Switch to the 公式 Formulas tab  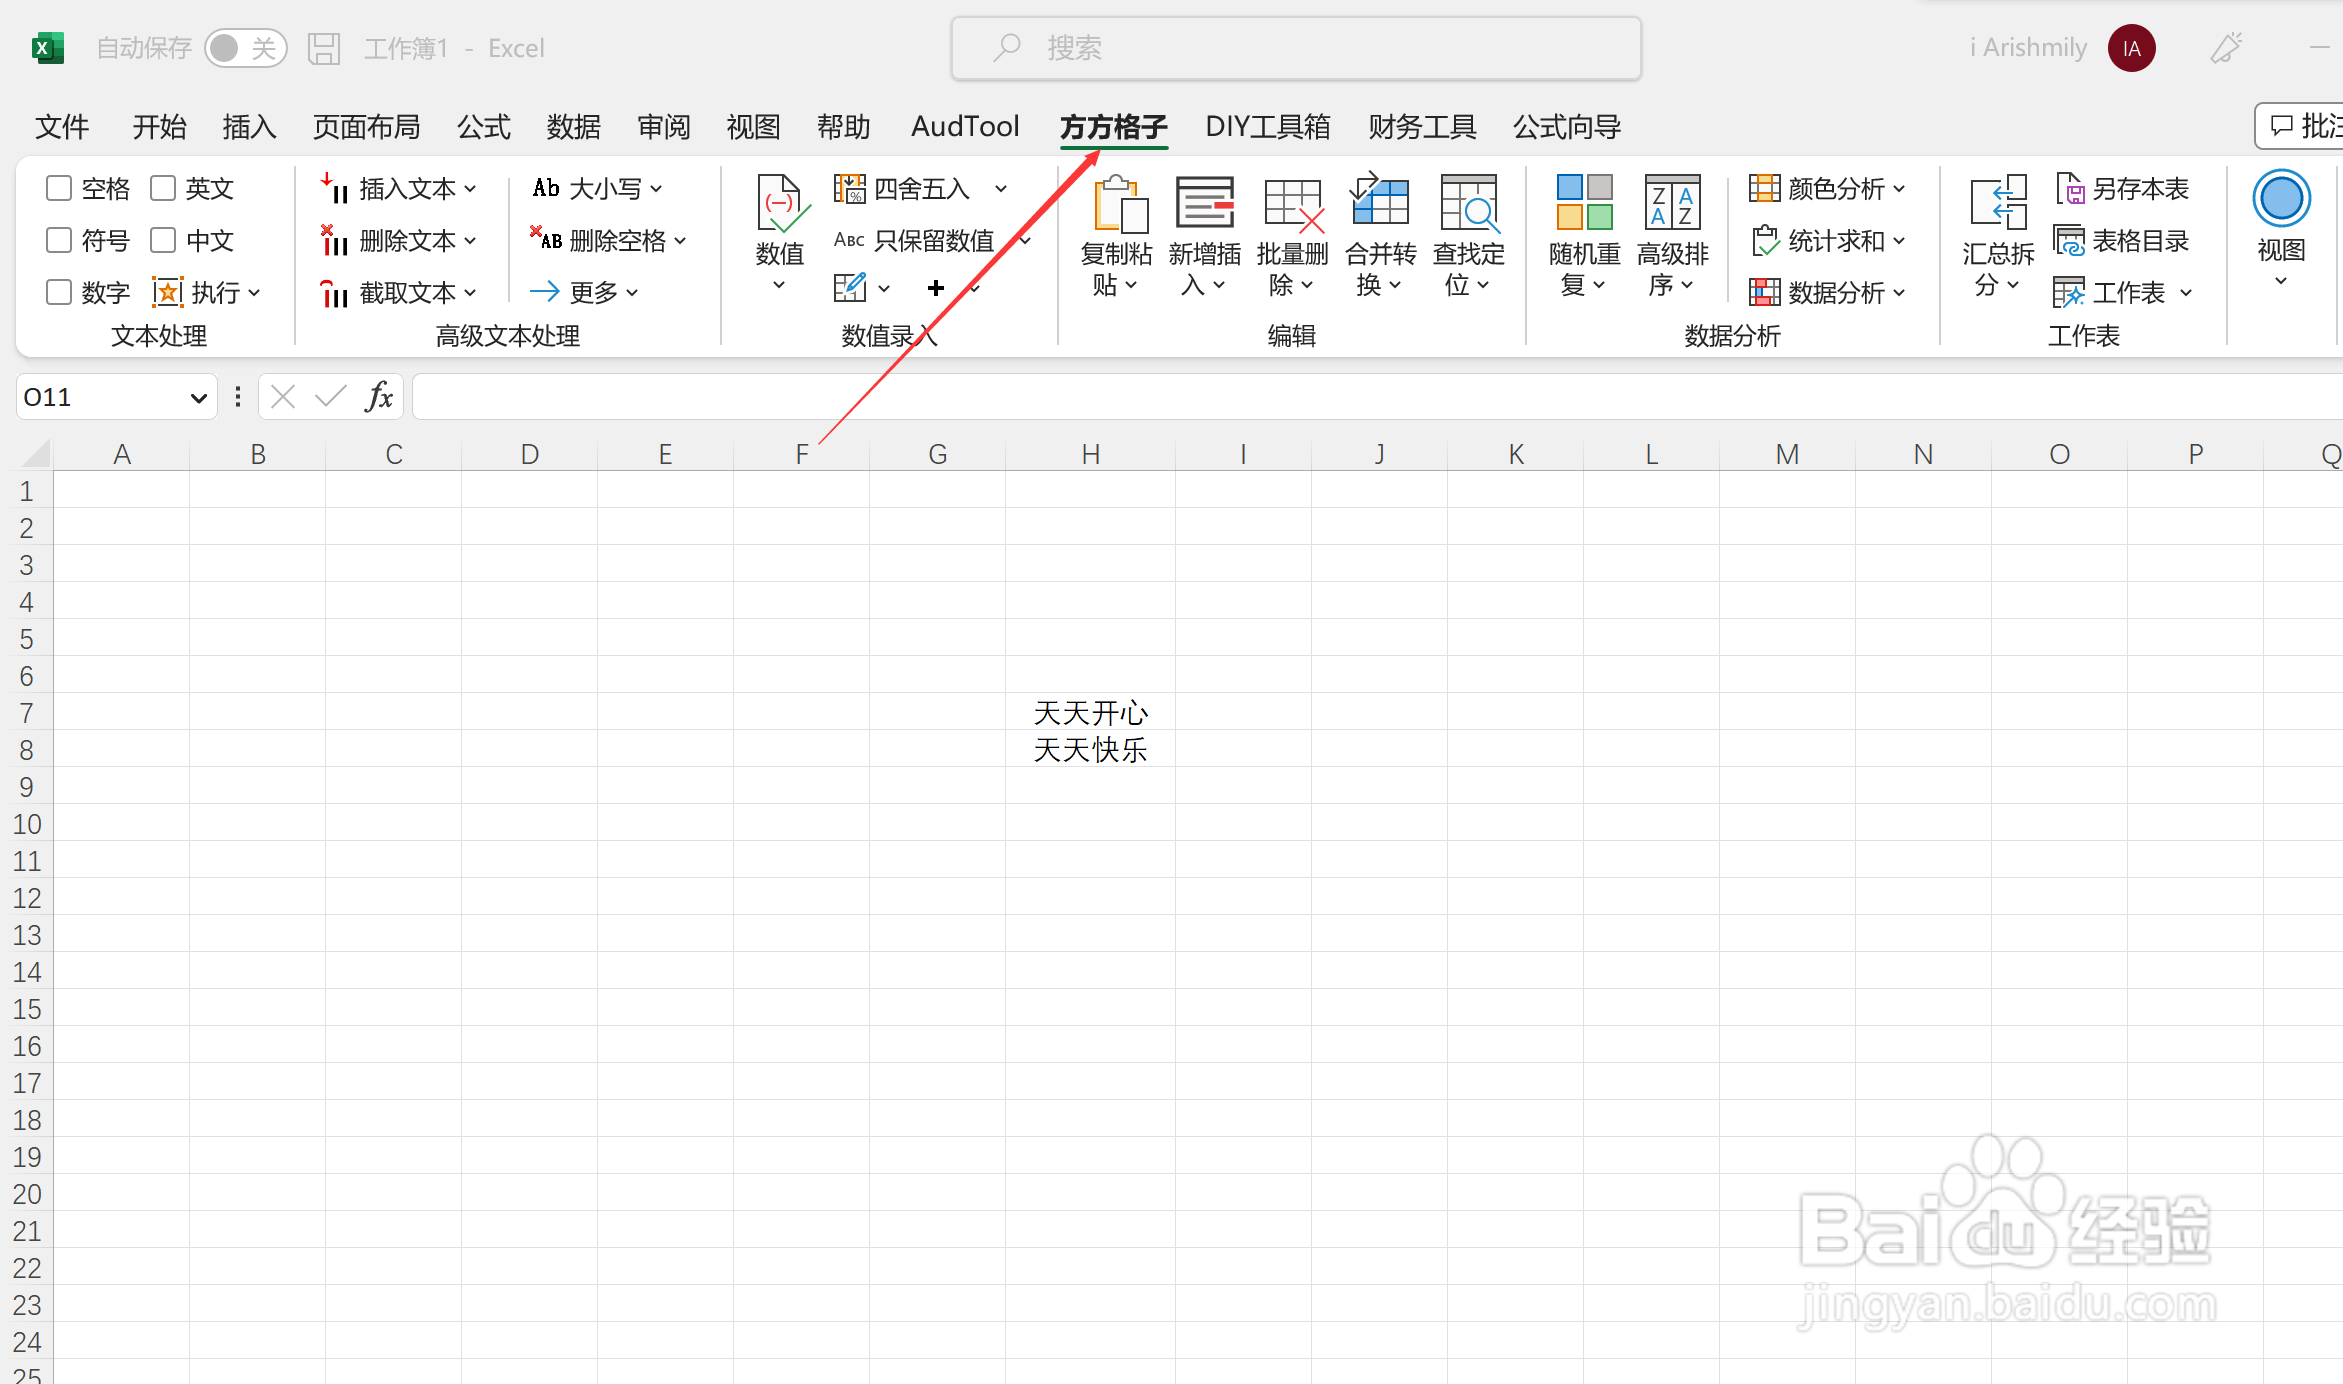pyautogui.click(x=484, y=127)
